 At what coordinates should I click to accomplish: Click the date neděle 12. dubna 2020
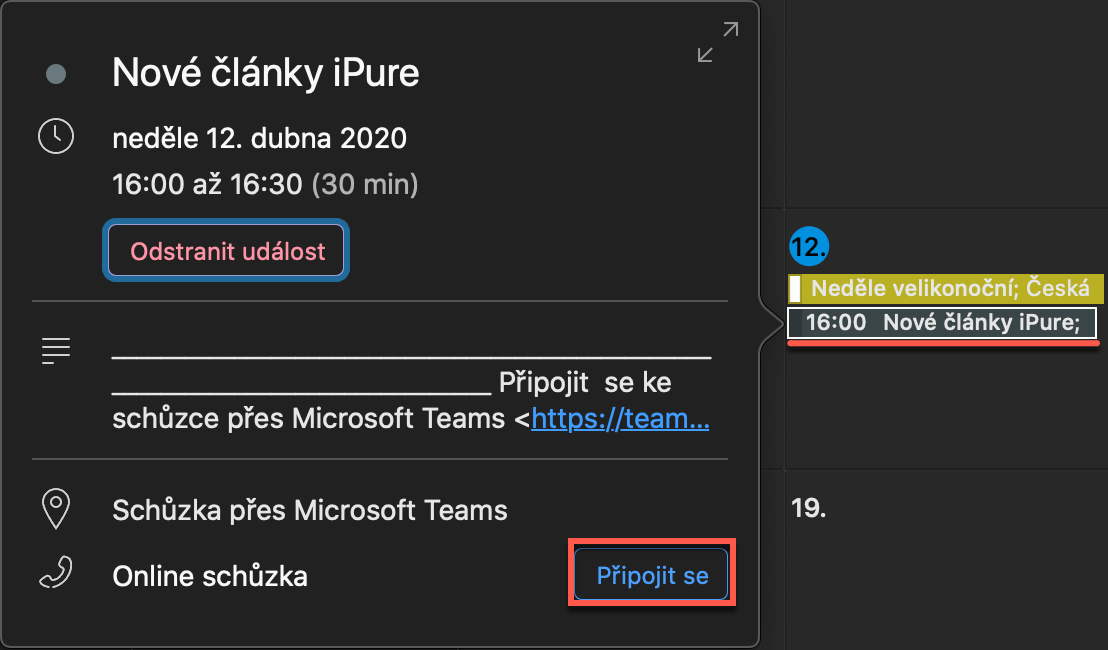pos(260,138)
